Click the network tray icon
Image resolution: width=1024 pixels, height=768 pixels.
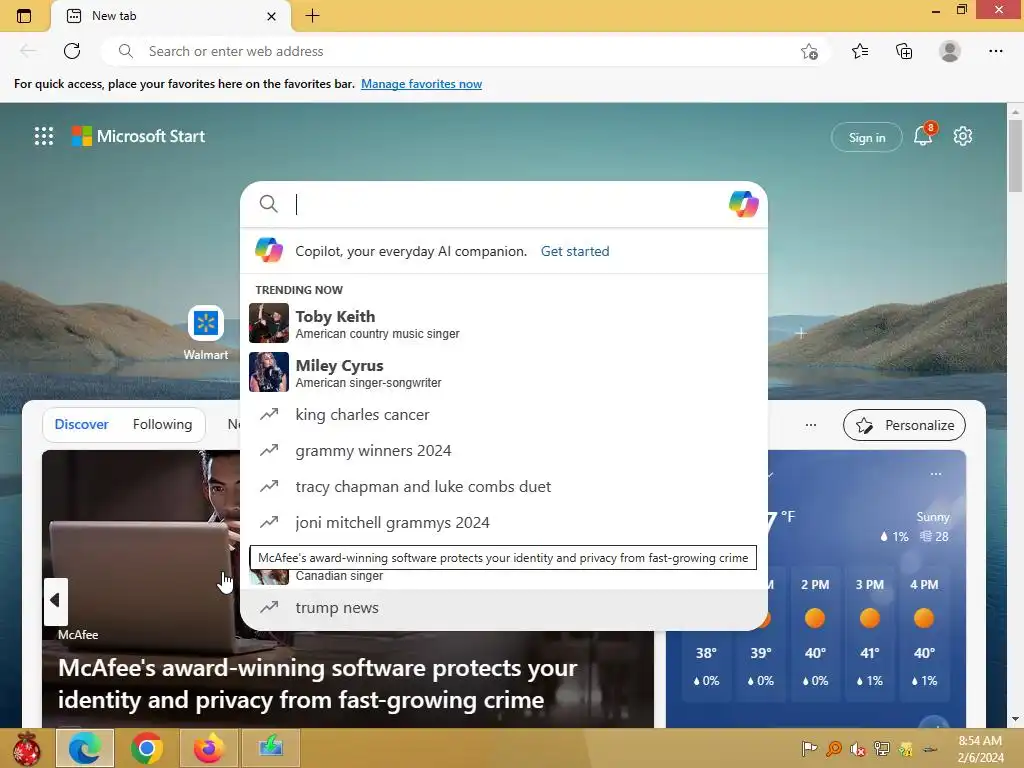(x=882, y=748)
